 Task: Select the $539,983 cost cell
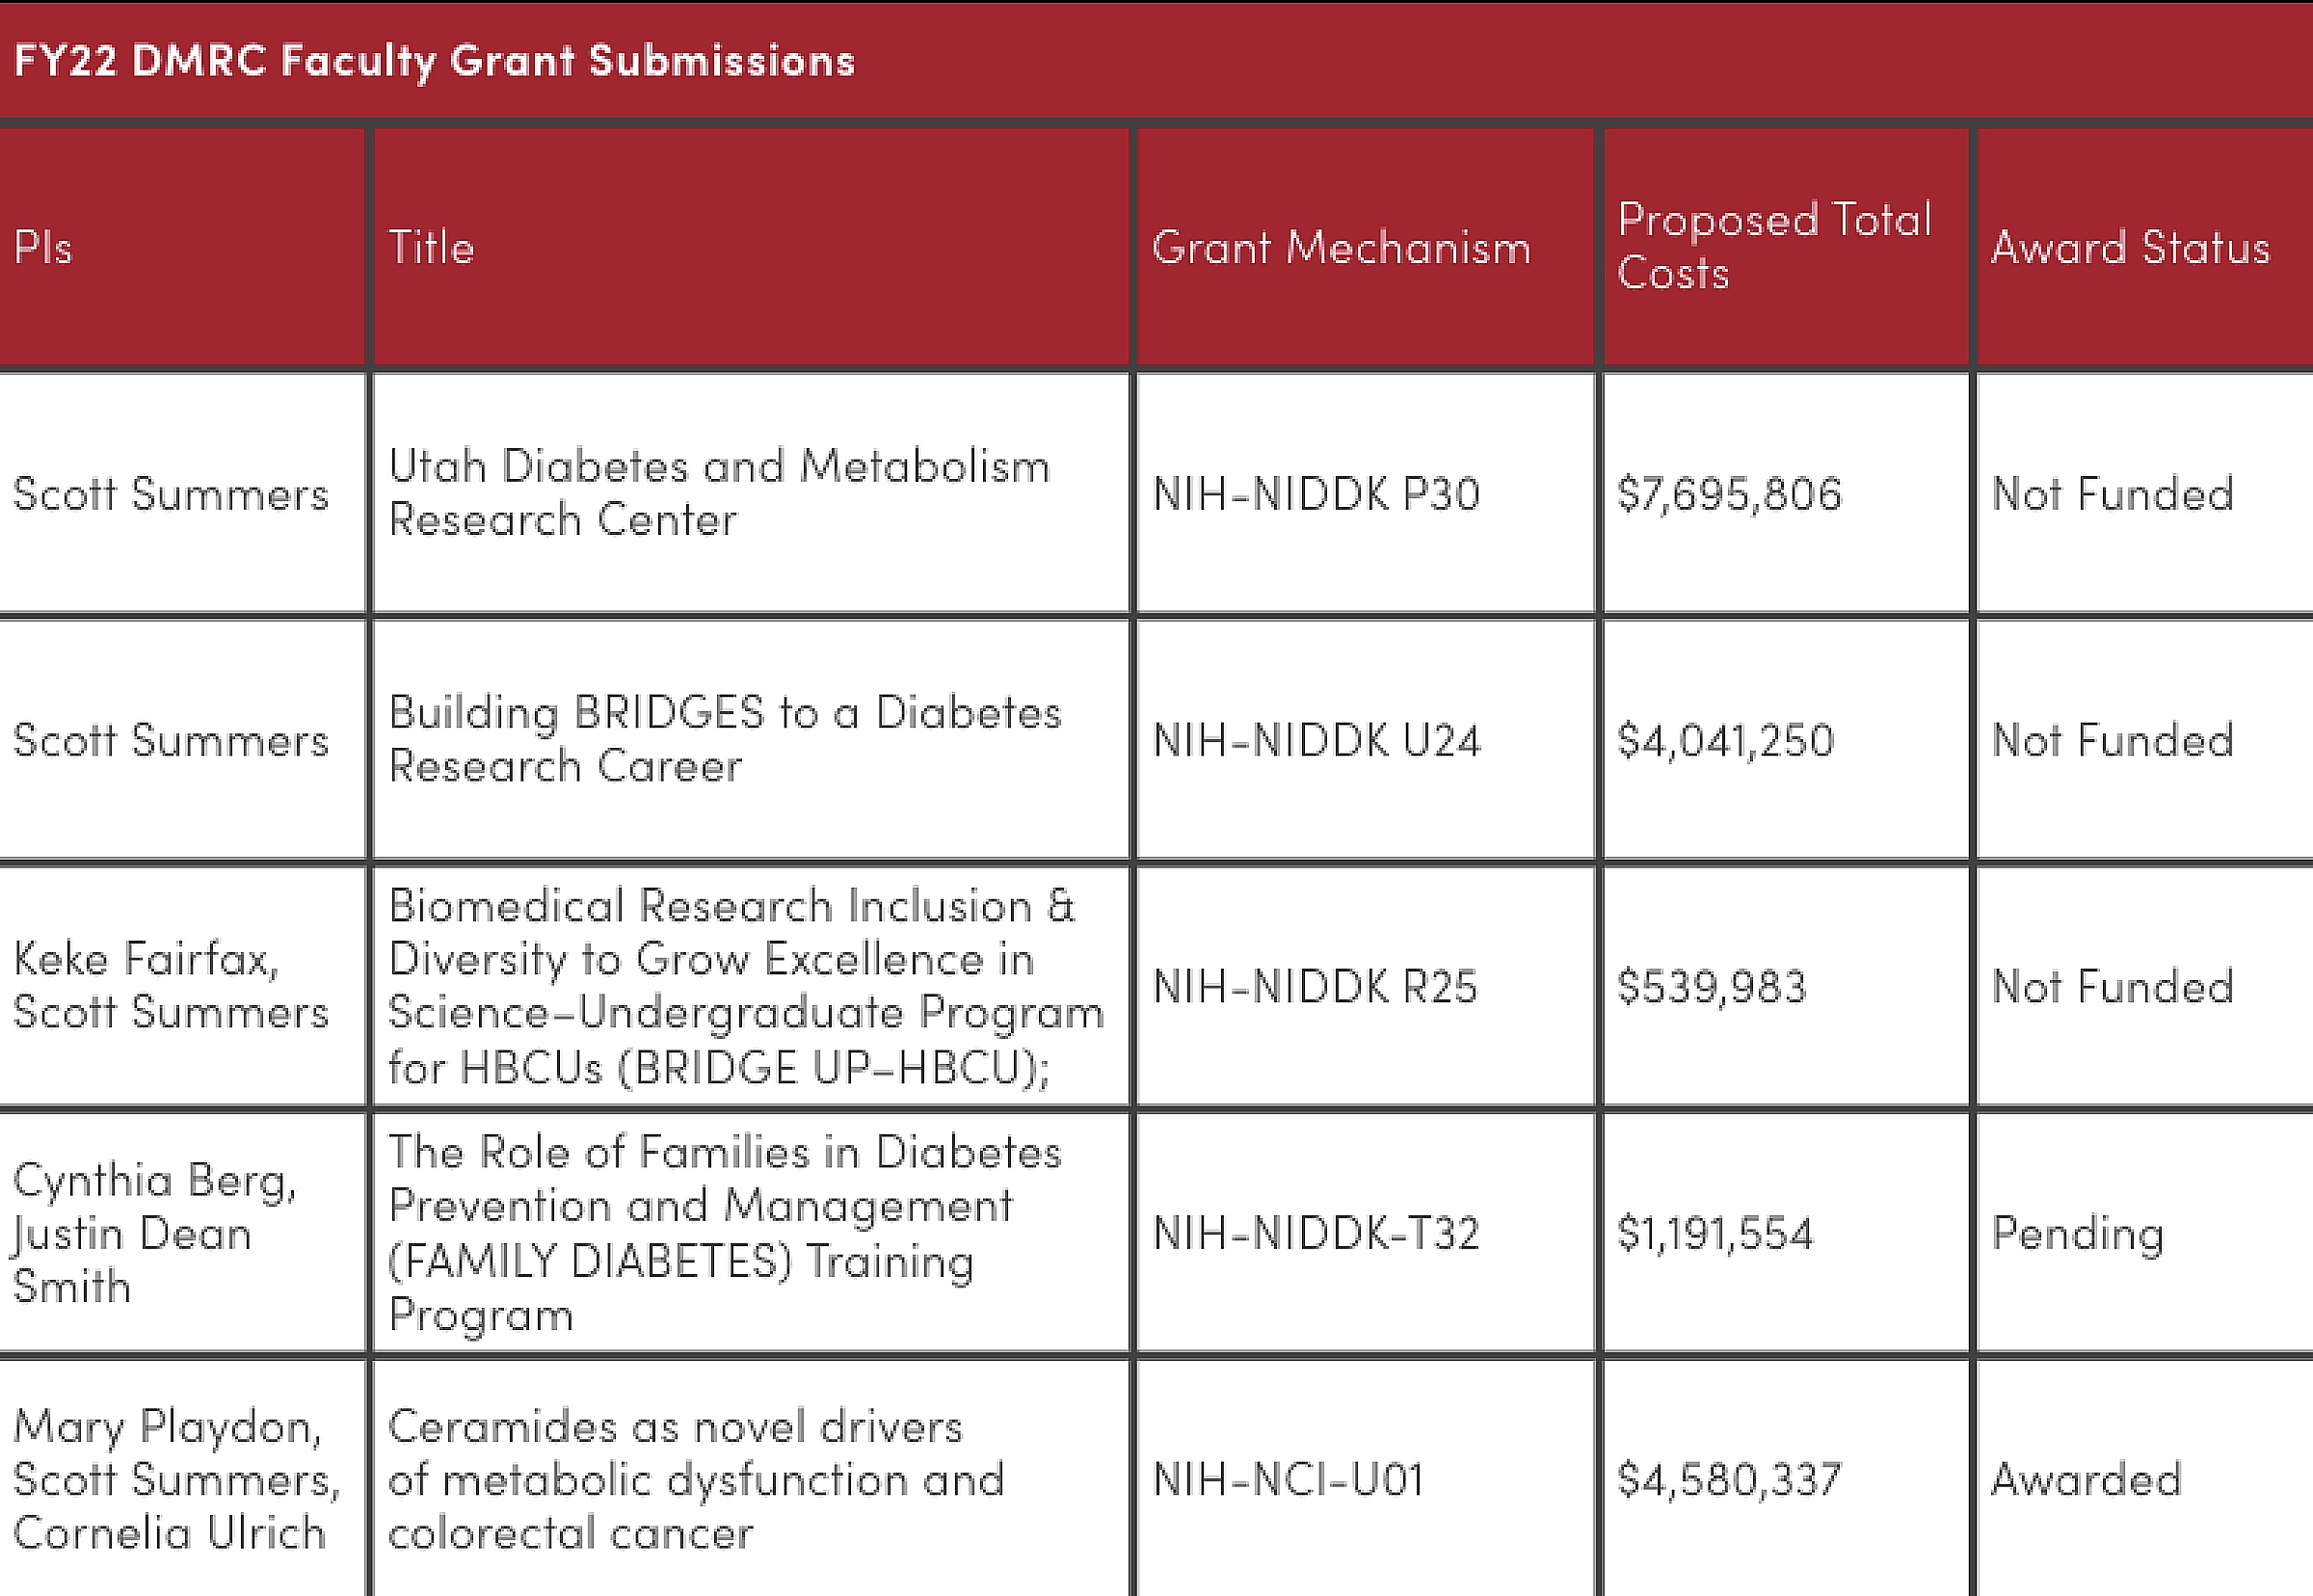pos(1785,986)
